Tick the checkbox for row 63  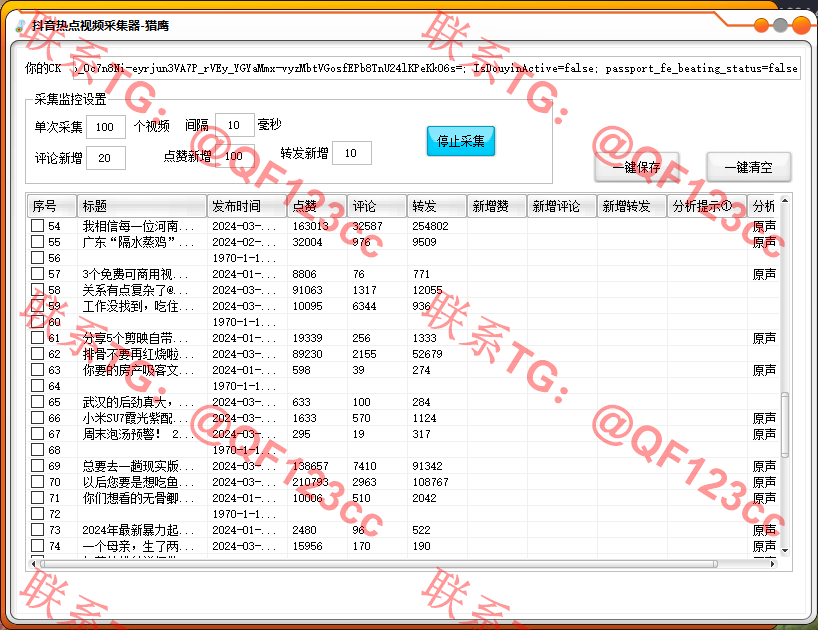tap(37, 369)
